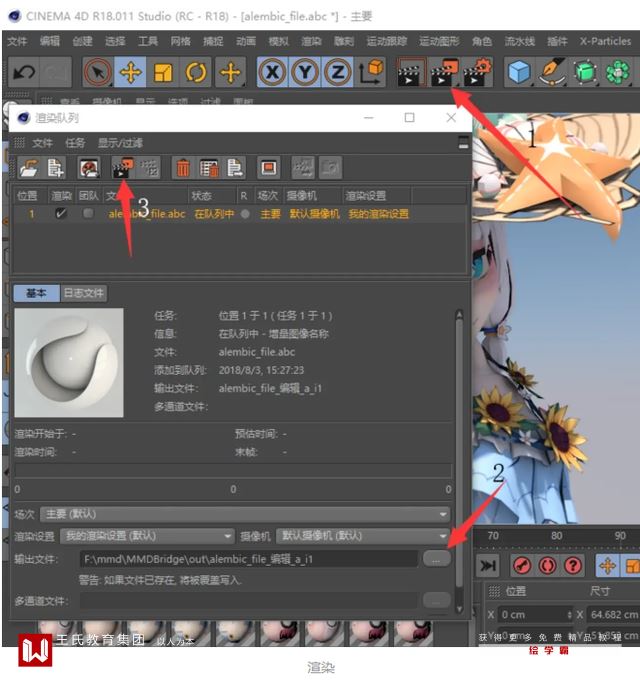Open X-Particles menu

[x=605, y=41]
